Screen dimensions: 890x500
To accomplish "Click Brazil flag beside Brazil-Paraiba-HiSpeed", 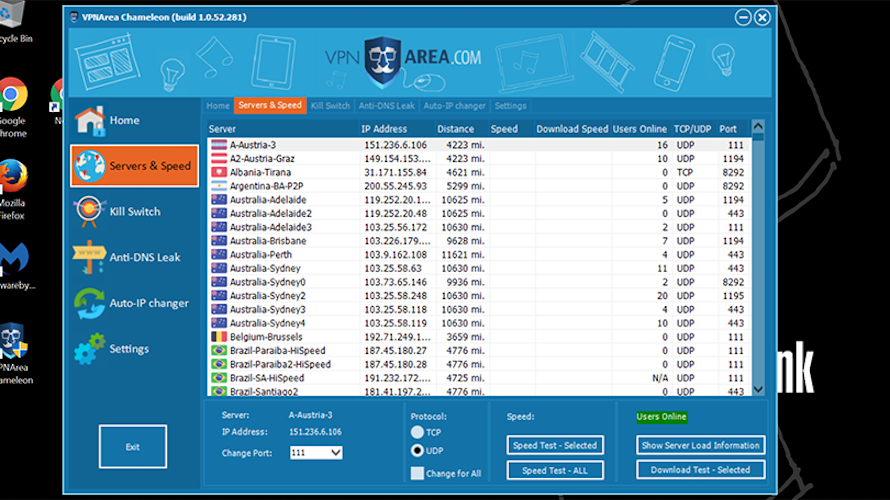I will pos(219,350).
